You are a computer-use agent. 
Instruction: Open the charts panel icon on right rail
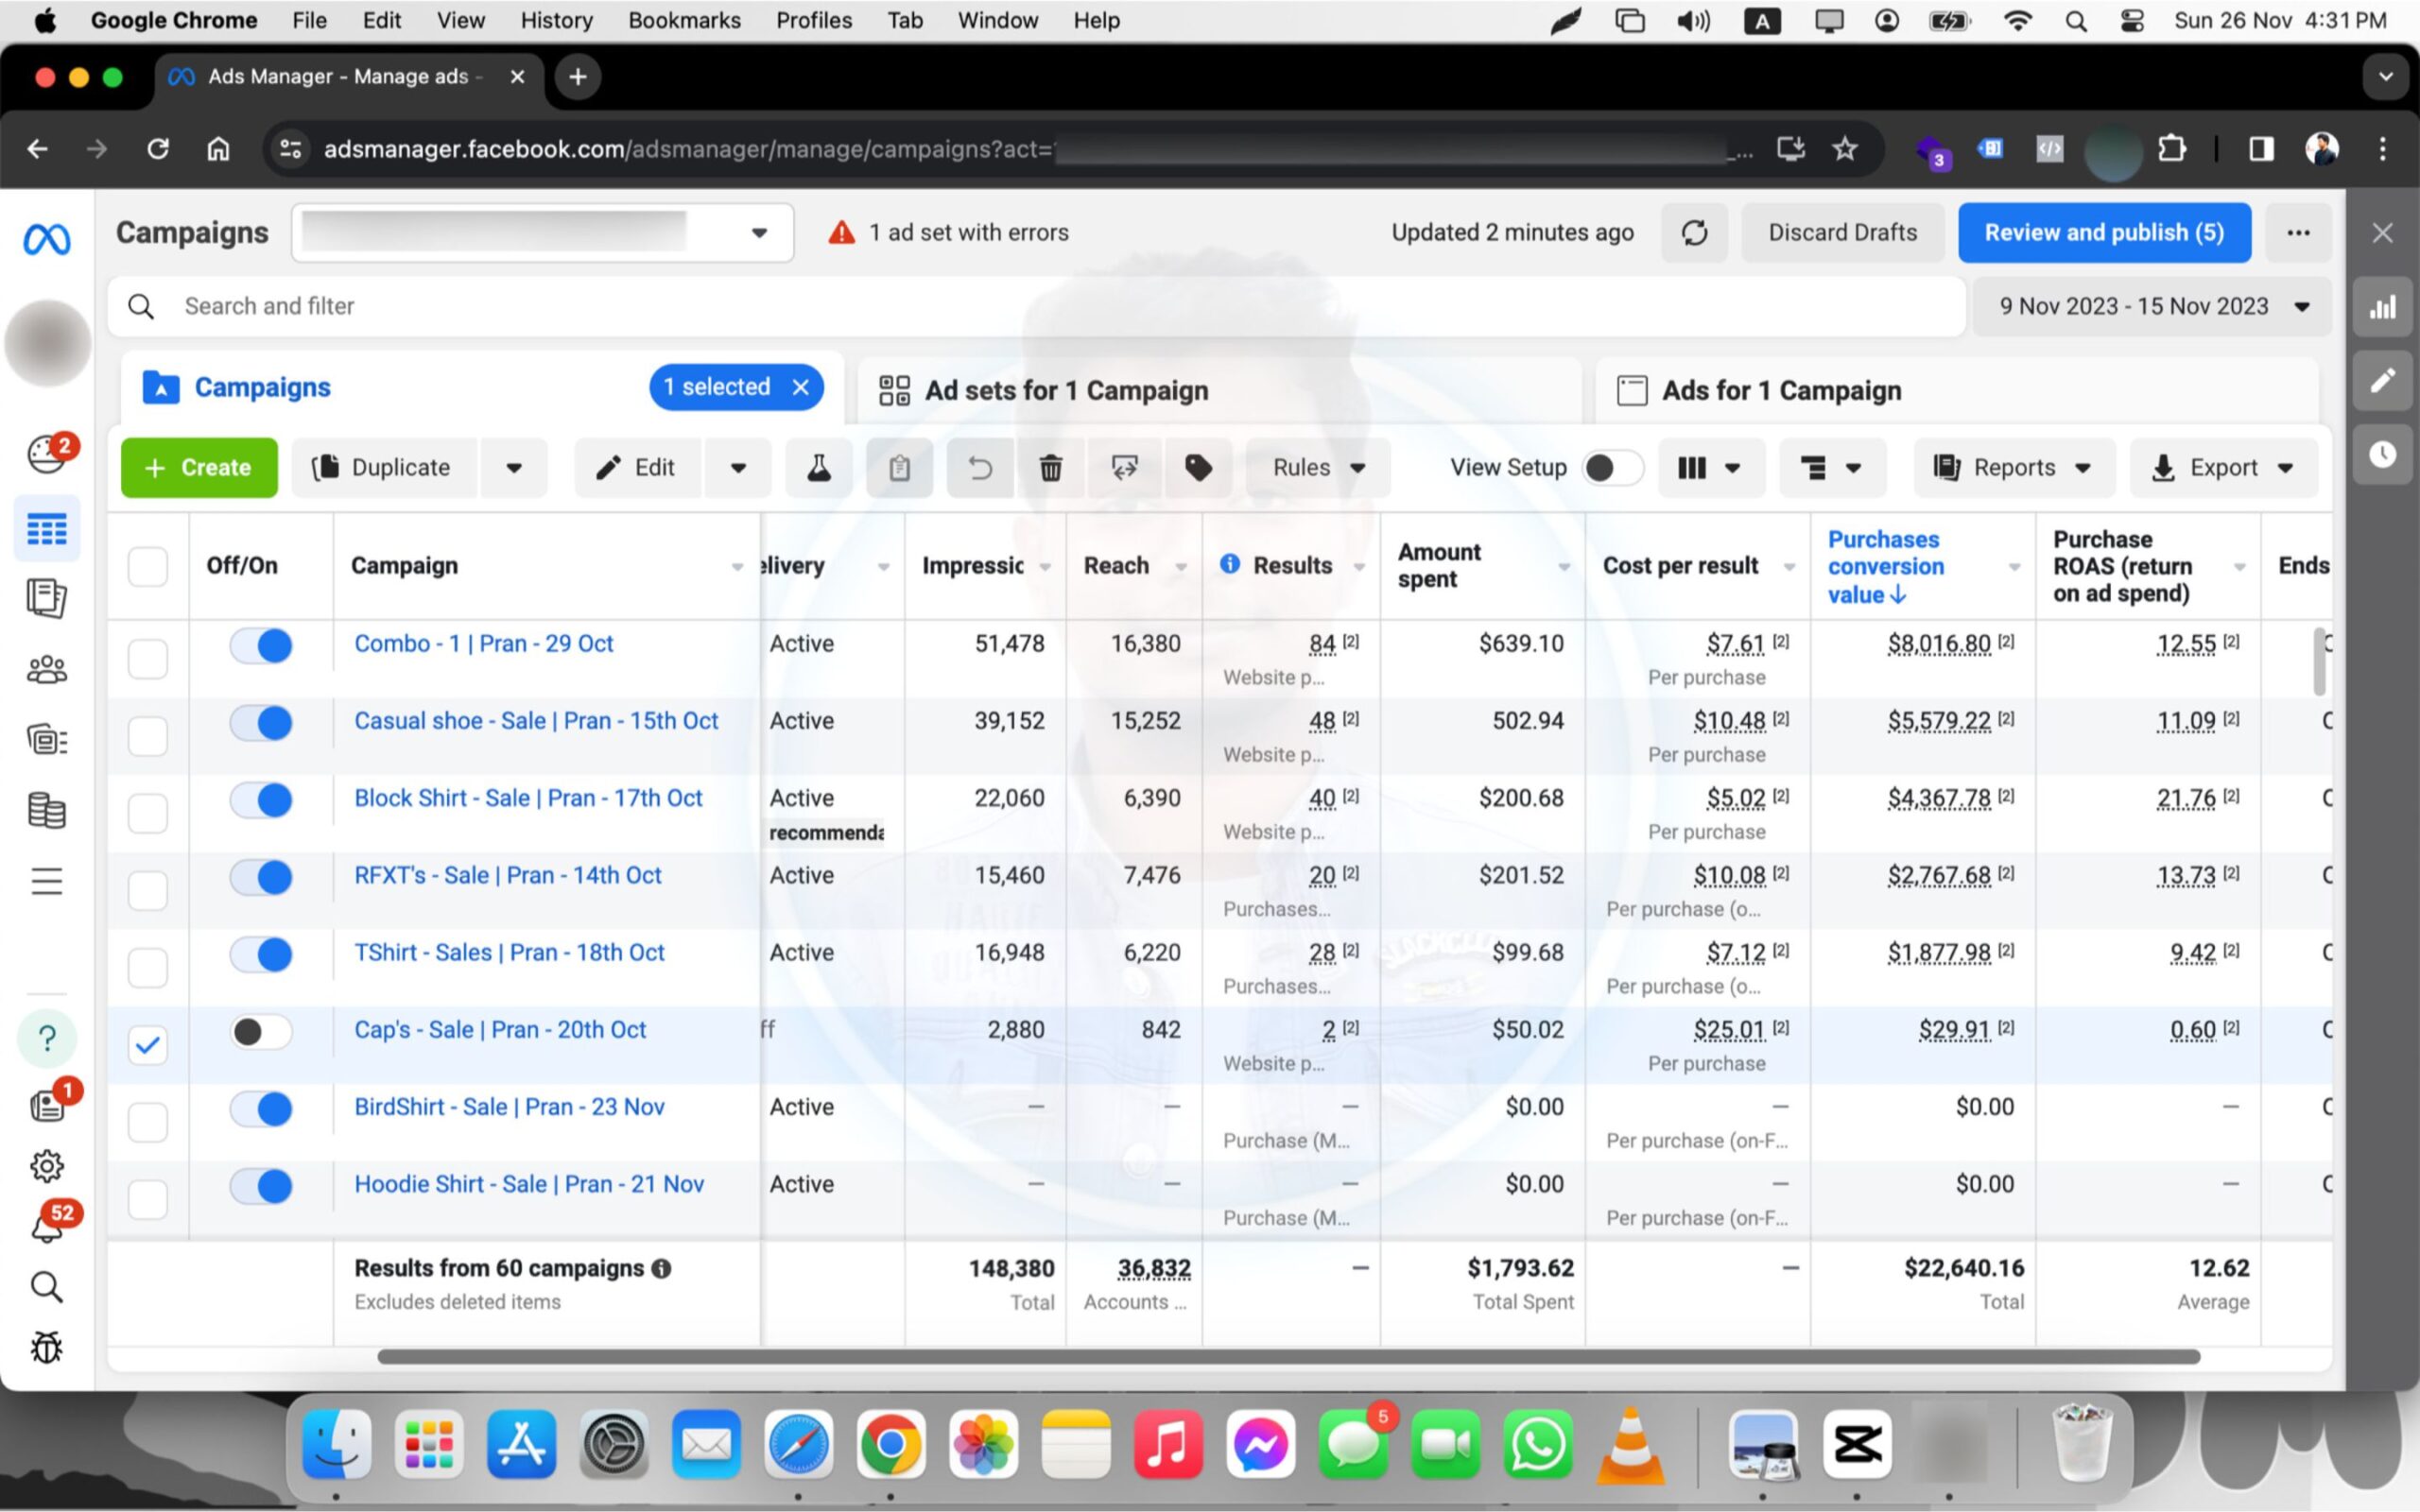pos(2383,307)
